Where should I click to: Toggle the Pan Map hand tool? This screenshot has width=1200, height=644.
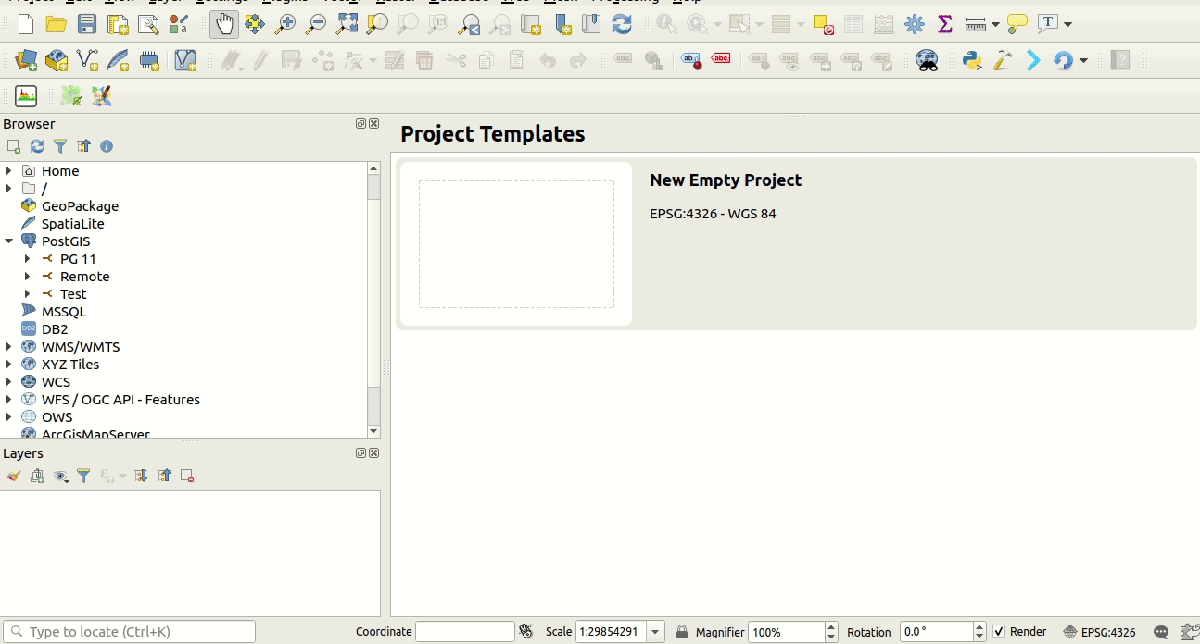pyautogui.click(x=224, y=24)
